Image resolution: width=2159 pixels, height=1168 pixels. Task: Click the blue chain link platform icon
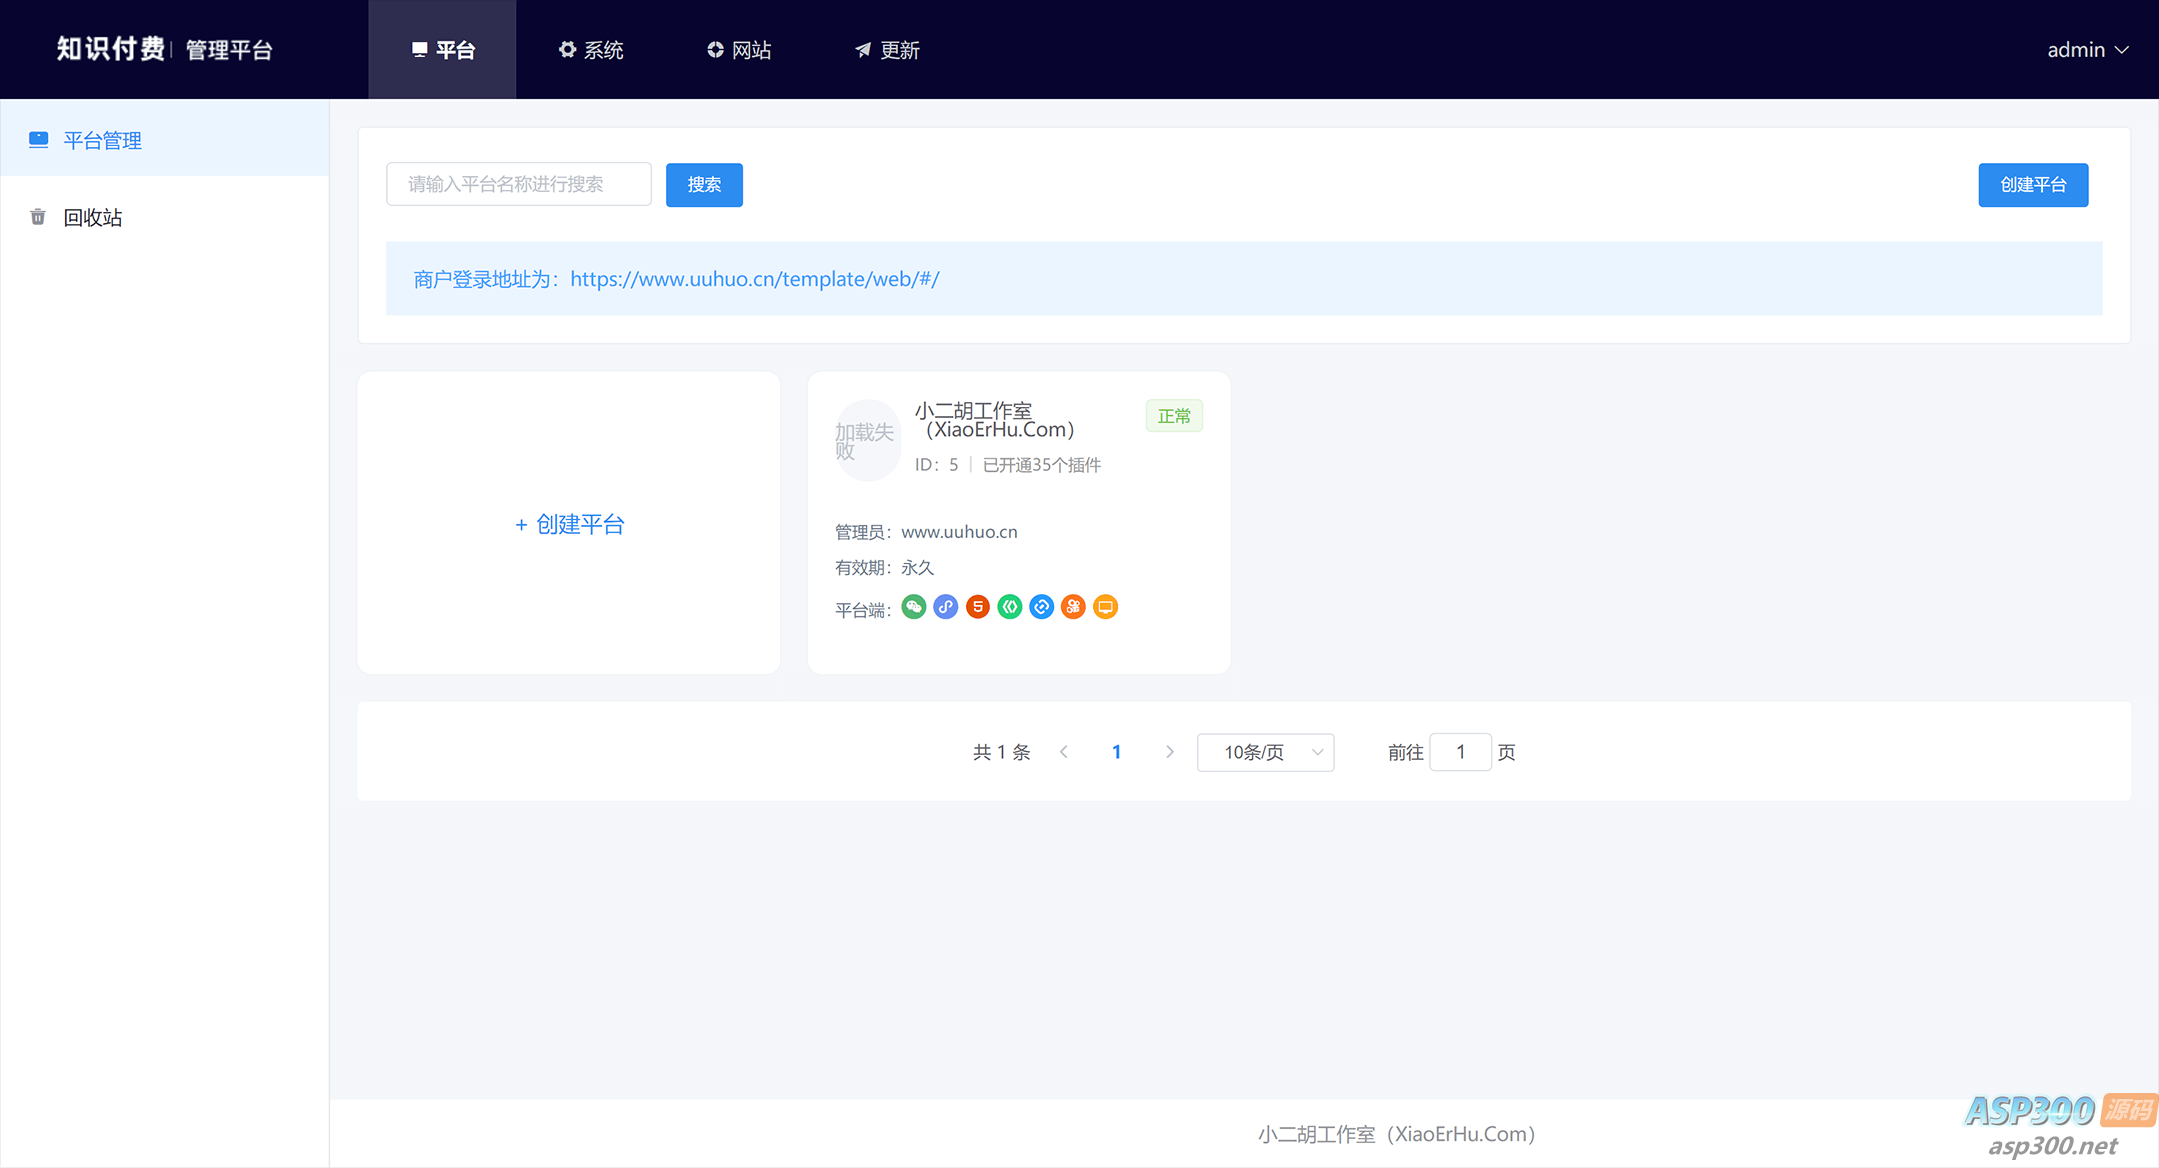pos(1041,607)
